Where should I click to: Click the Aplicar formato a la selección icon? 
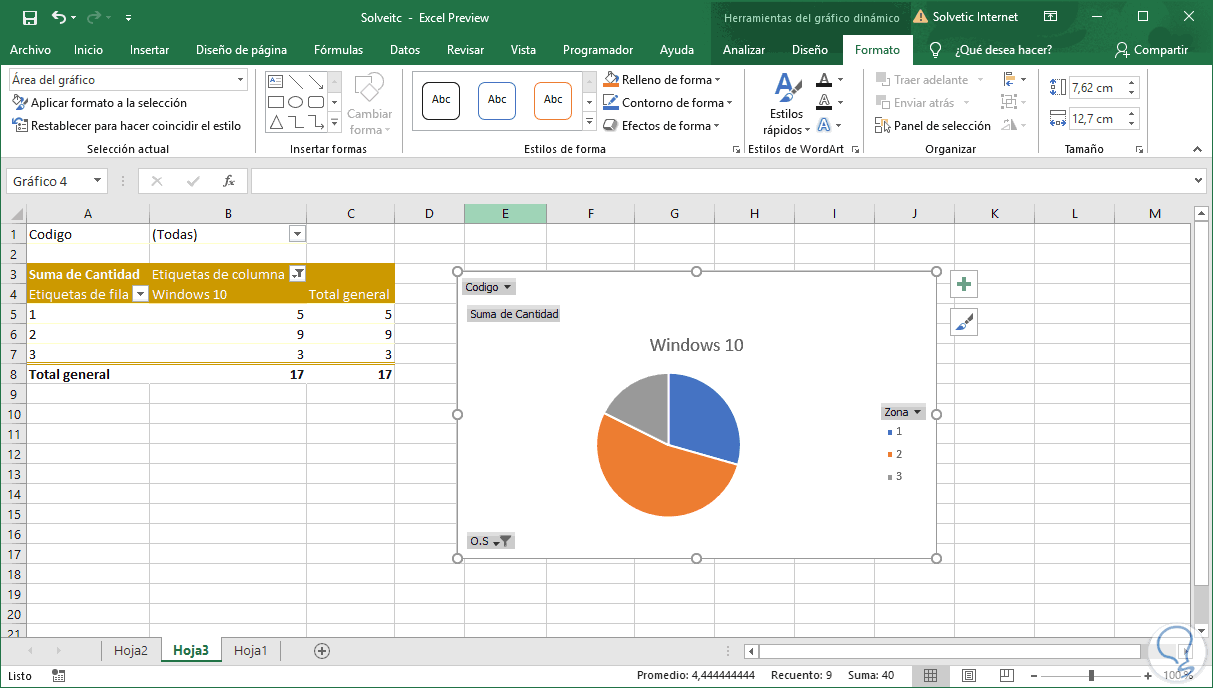[x=90, y=103]
